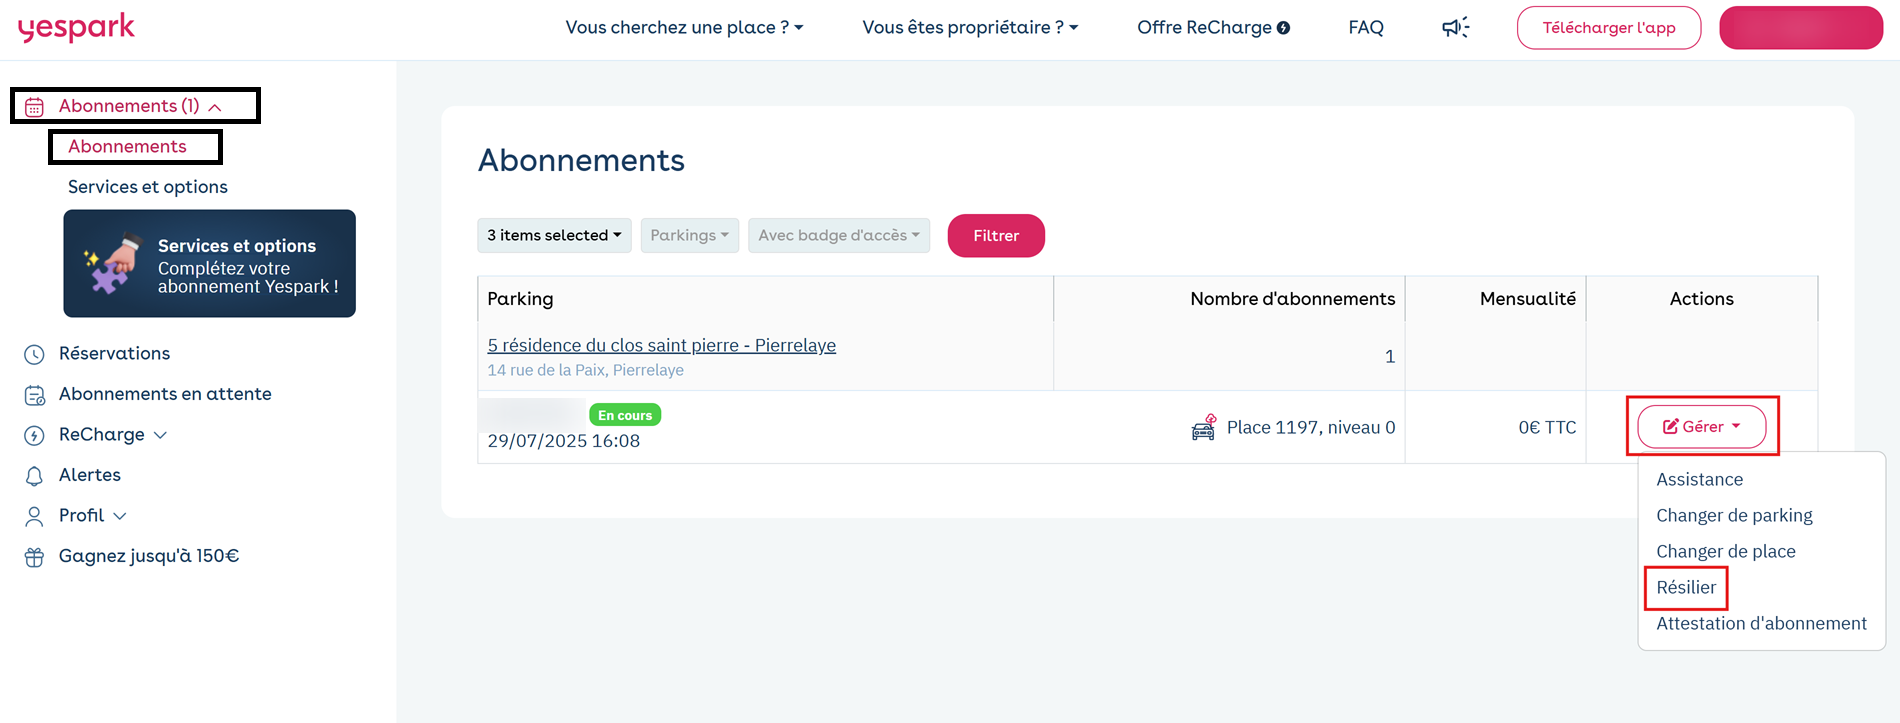Click the Abonnements en attente calendar icon
This screenshot has width=1900, height=723.
(x=34, y=395)
